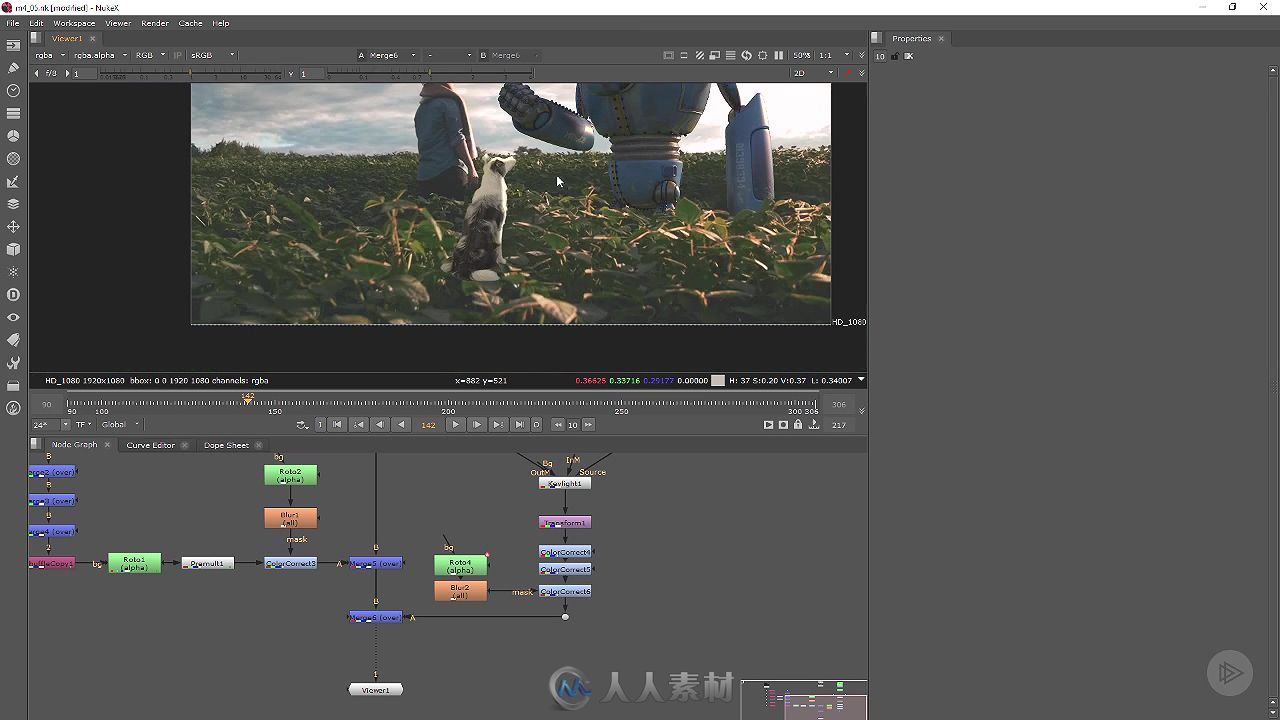This screenshot has height=720, width=1280.
Task: Open the FurnaceCore plugins icon
Action: pyautogui.click(x=13, y=408)
